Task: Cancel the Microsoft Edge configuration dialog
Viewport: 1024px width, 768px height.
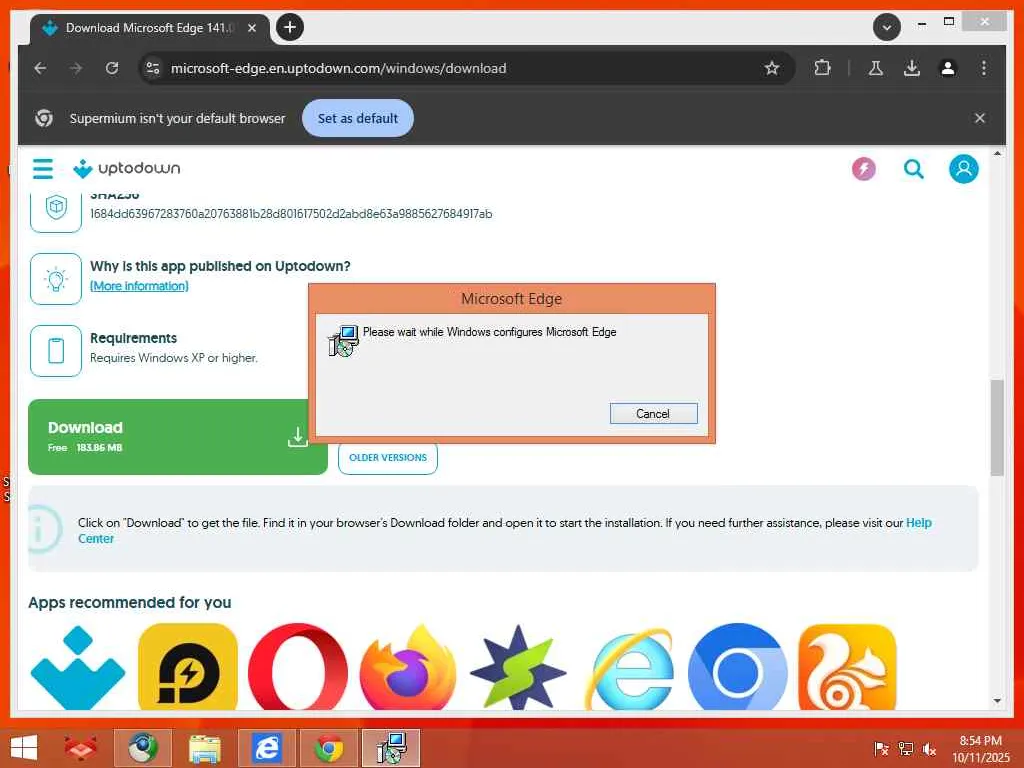Action: pyautogui.click(x=653, y=413)
